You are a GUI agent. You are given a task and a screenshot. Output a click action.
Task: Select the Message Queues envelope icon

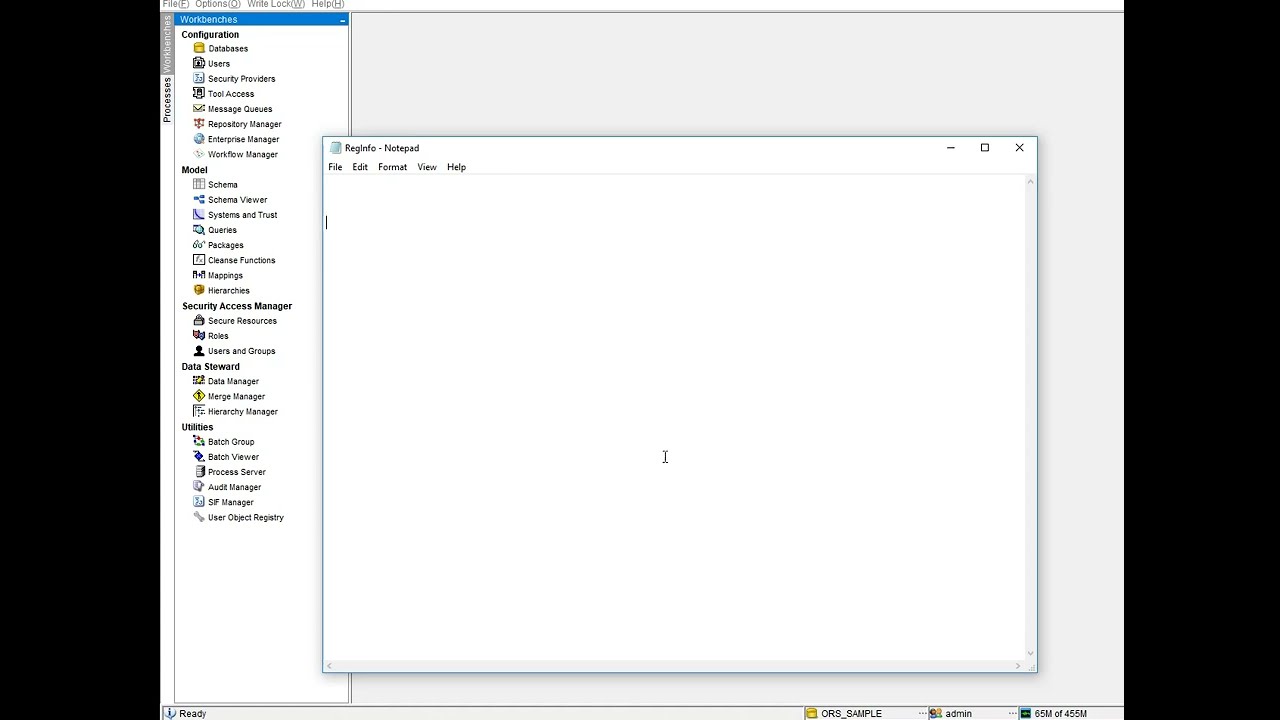point(199,109)
